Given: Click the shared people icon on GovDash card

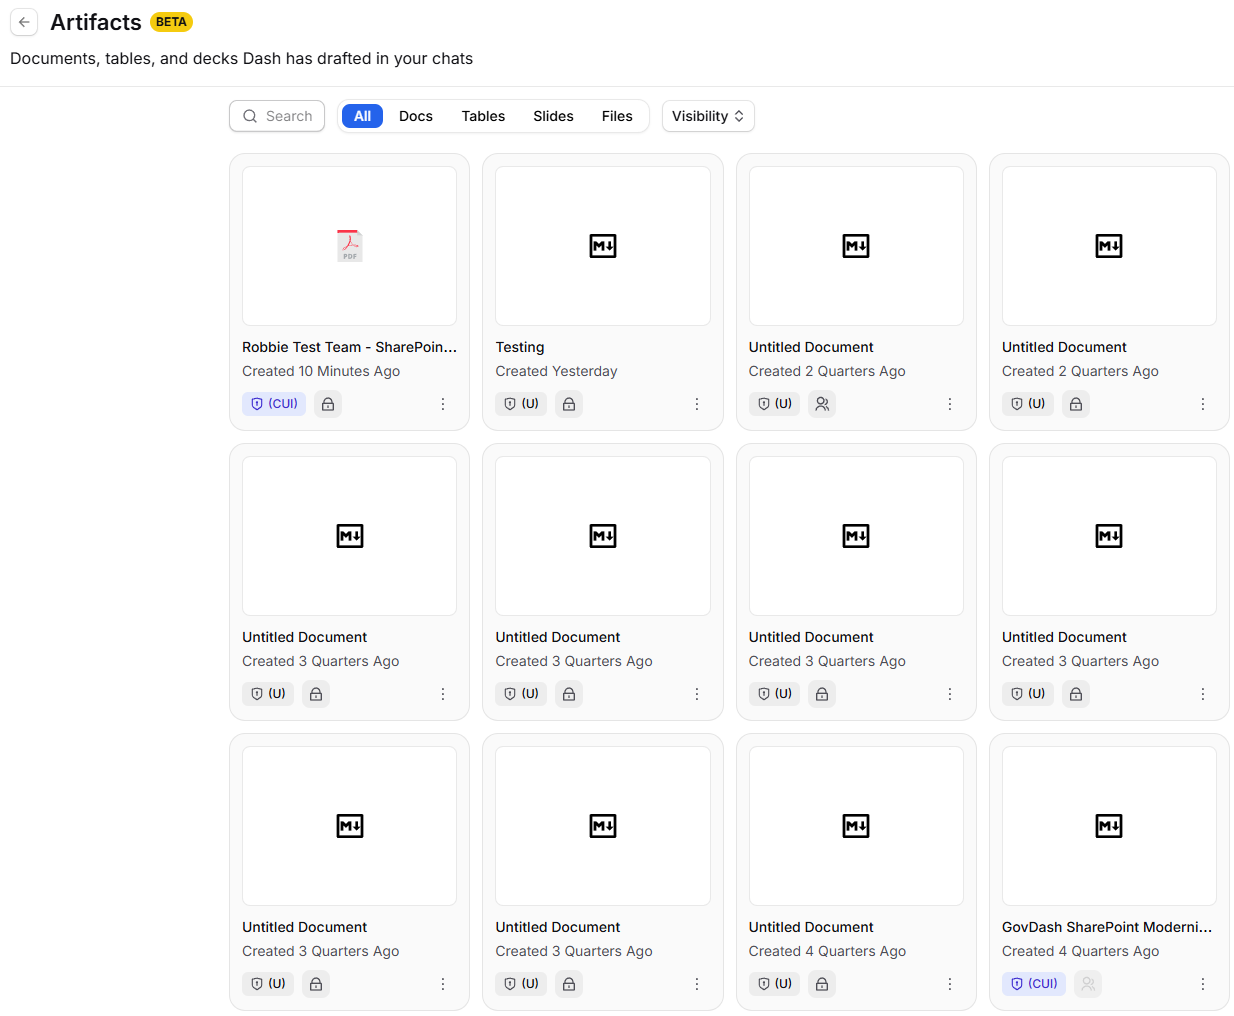Looking at the screenshot, I should [1088, 984].
